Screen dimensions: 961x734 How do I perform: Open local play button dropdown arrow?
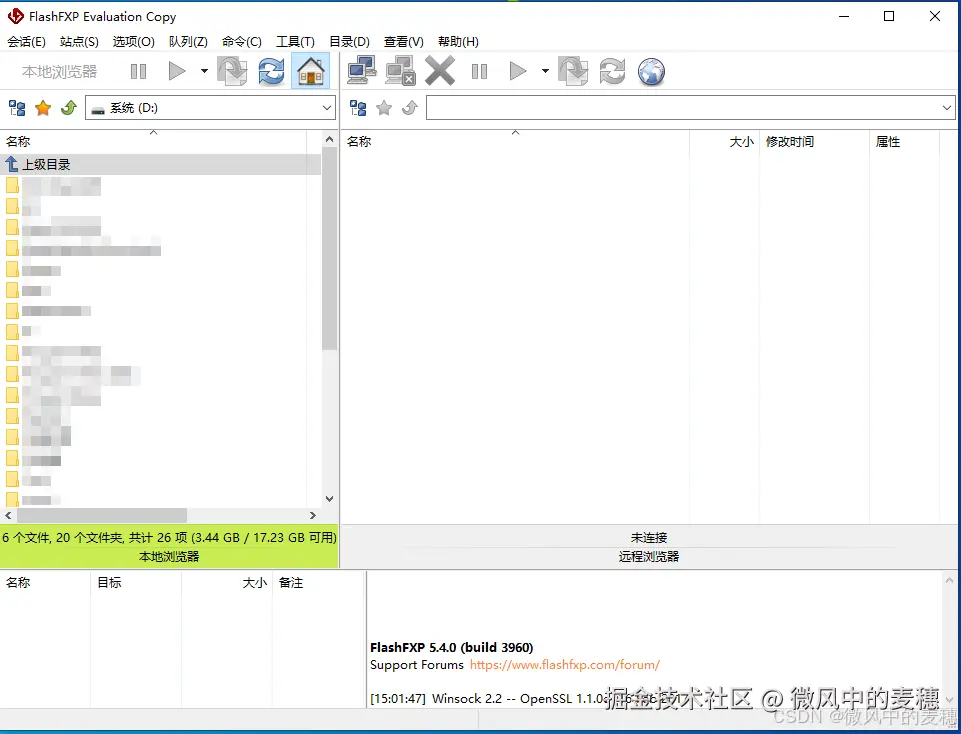click(204, 71)
